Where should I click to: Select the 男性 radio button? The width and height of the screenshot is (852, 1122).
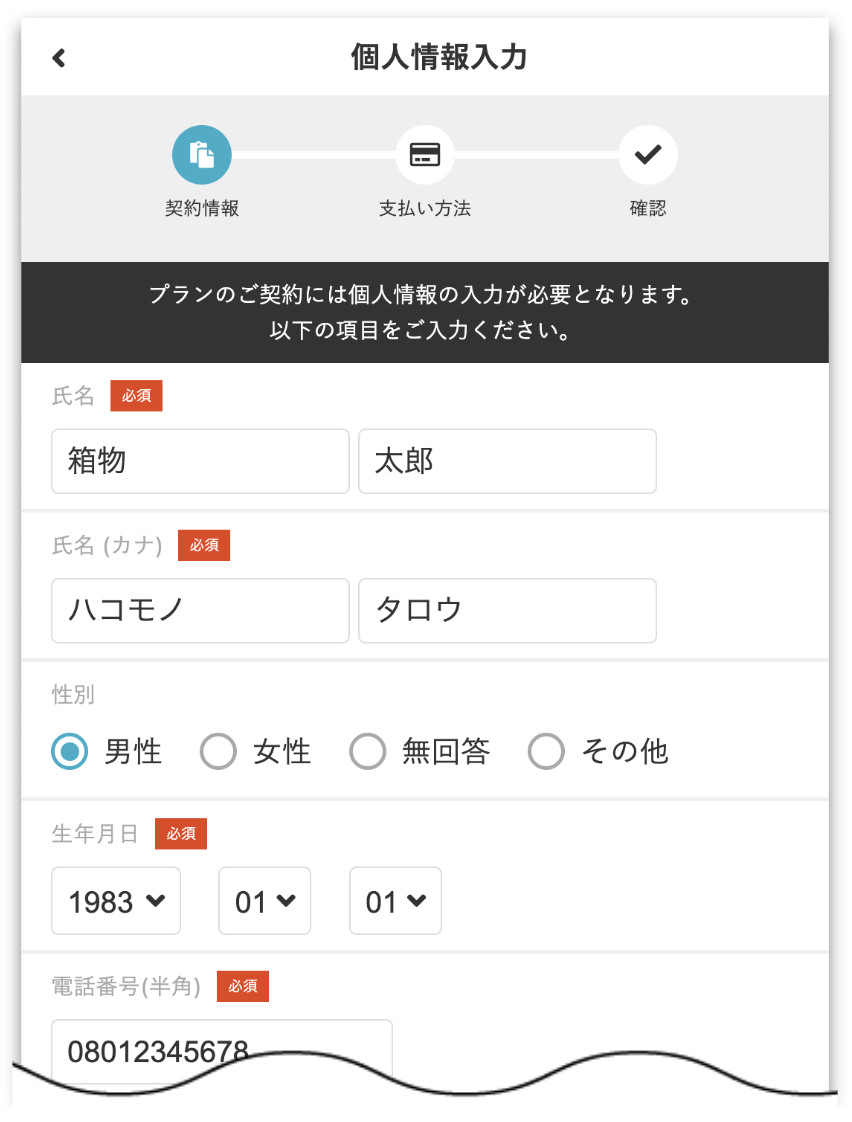tap(70, 751)
